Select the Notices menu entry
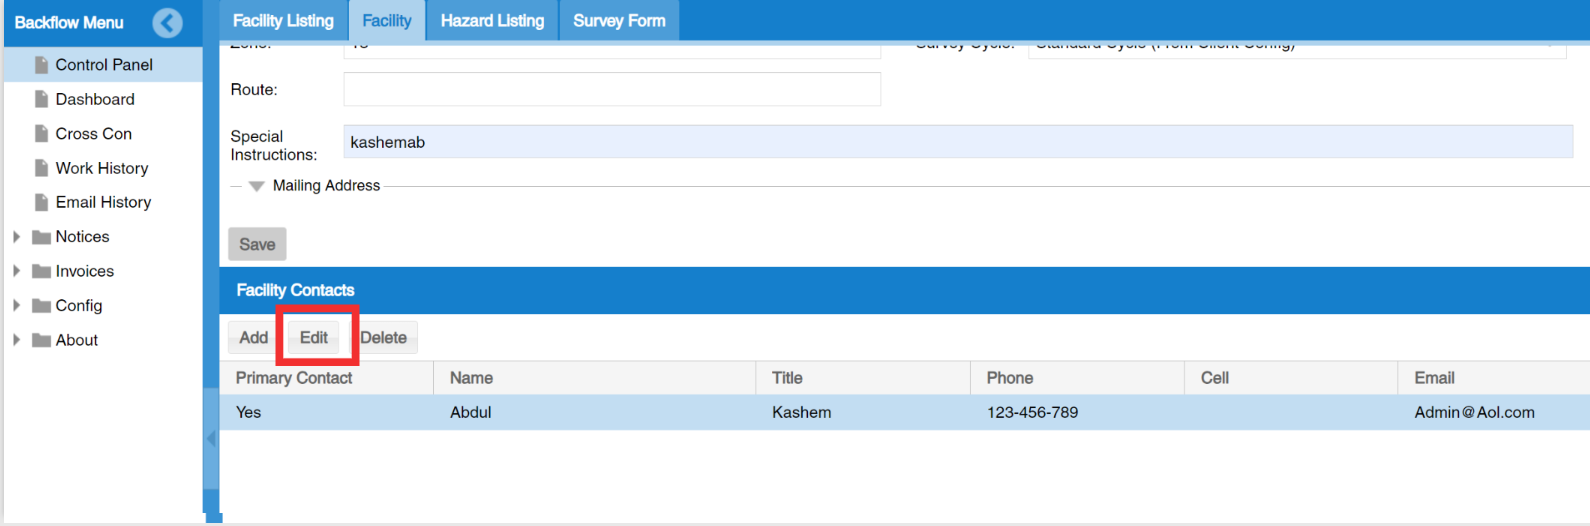 [x=82, y=237]
